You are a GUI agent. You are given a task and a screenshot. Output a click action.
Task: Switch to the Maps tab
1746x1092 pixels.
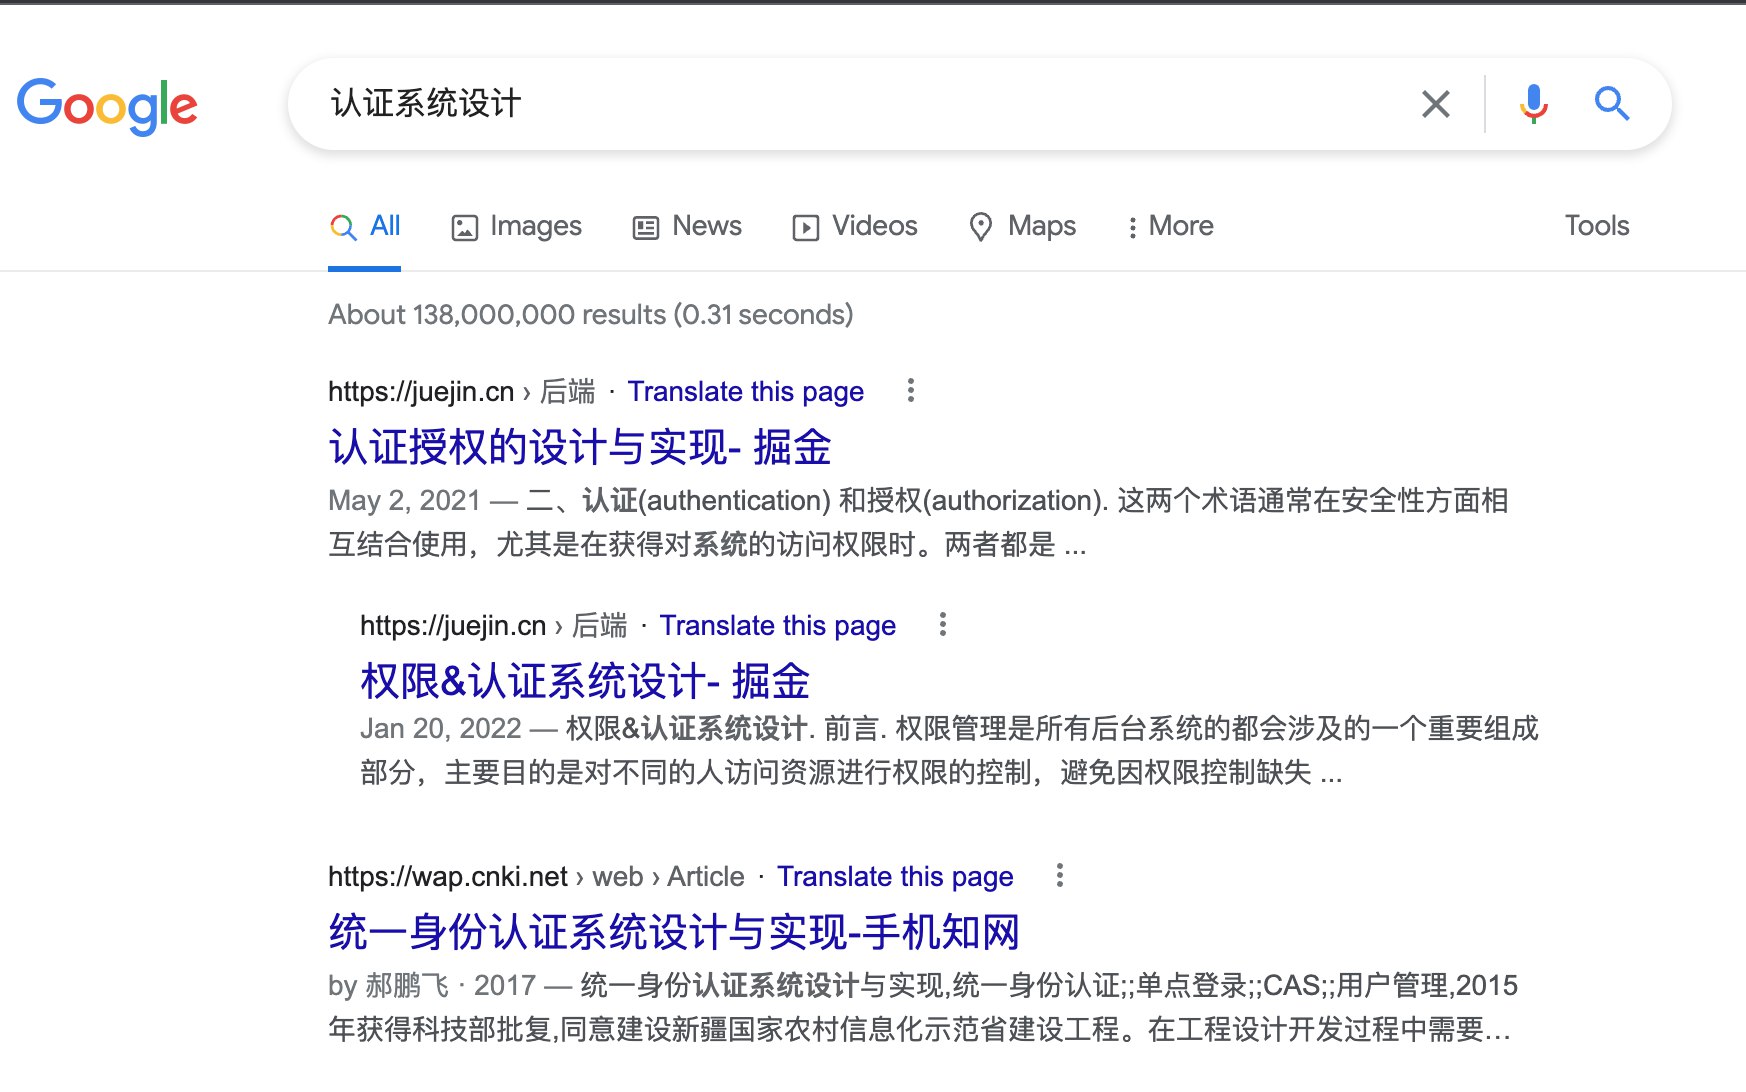(x=1023, y=227)
